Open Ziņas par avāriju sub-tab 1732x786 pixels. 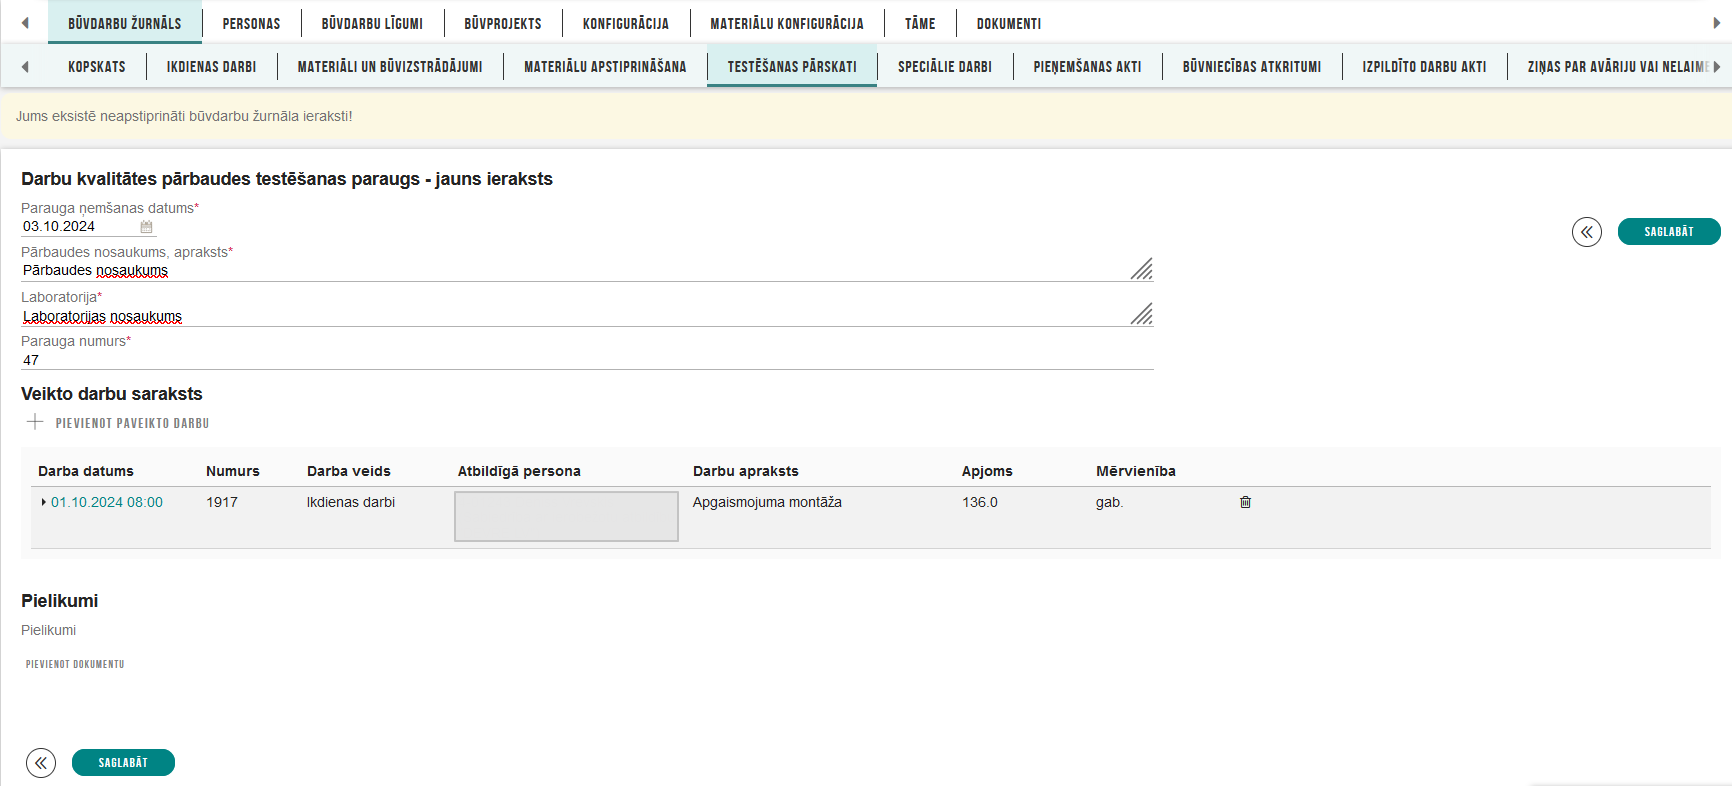pos(1617,67)
